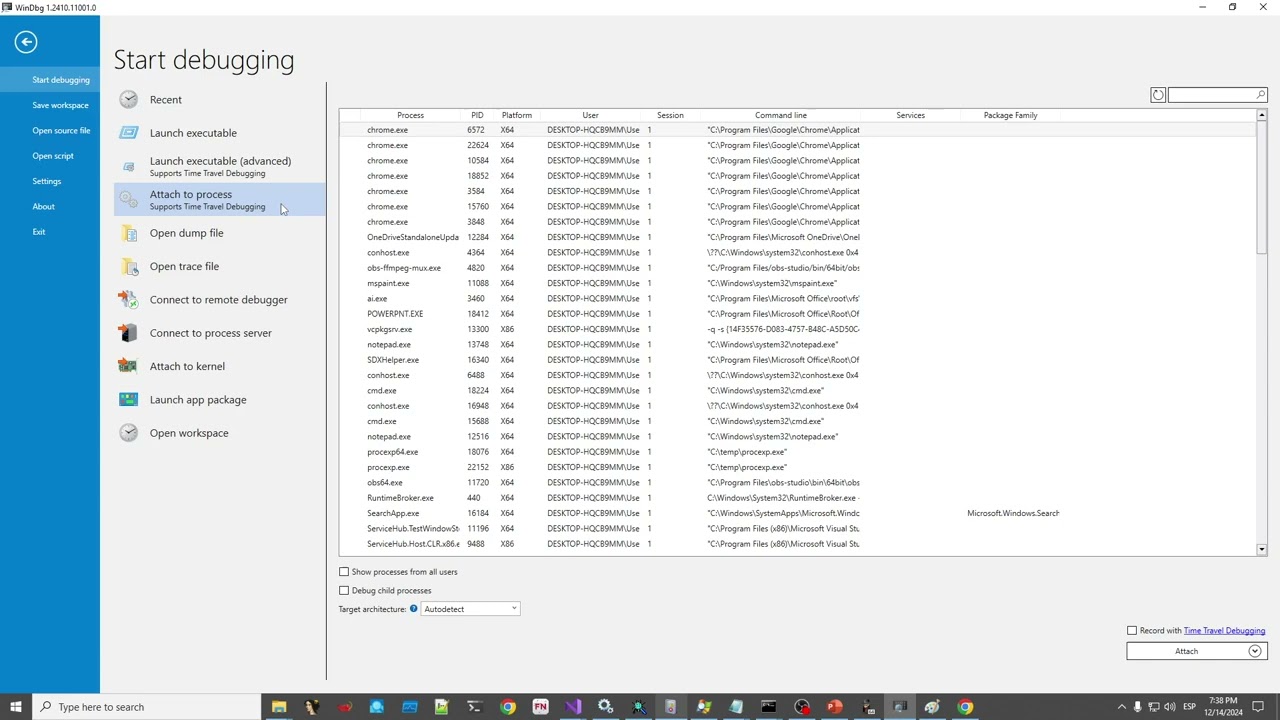Image resolution: width=1280 pixels, height=720 pixels.
Task: Enable Show processes from all users
Action: (x=344, y=572)
